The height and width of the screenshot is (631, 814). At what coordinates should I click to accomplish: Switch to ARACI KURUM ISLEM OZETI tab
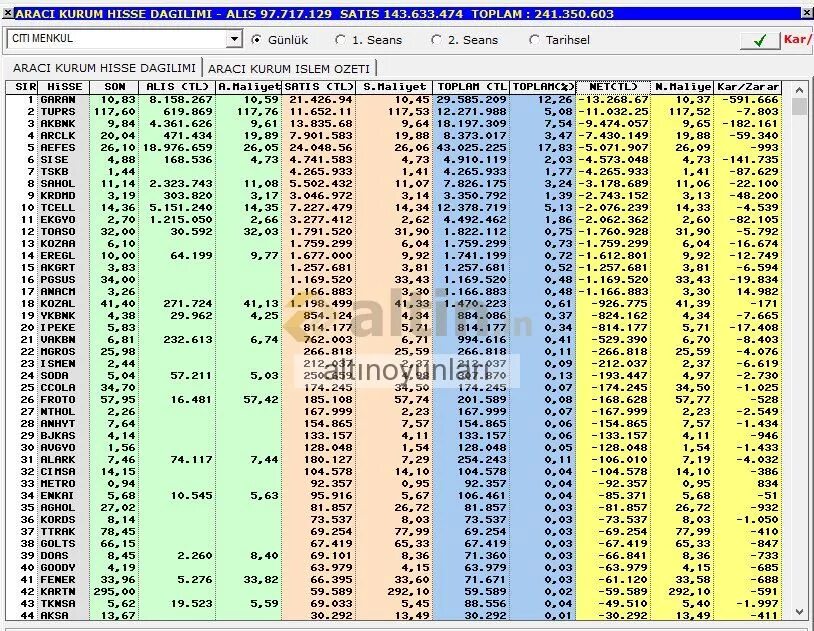pyautogui.click(x=289, y=69)
